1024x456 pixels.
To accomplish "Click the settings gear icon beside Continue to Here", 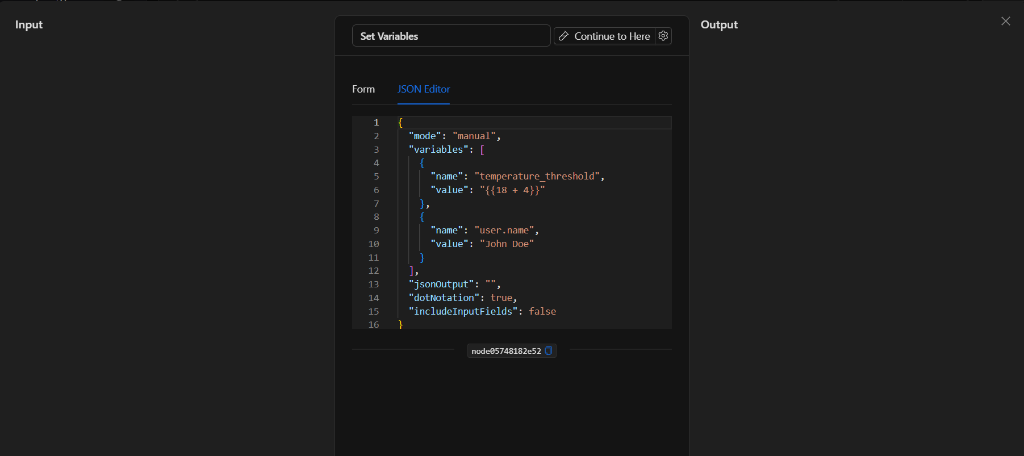I will (664, 36).
